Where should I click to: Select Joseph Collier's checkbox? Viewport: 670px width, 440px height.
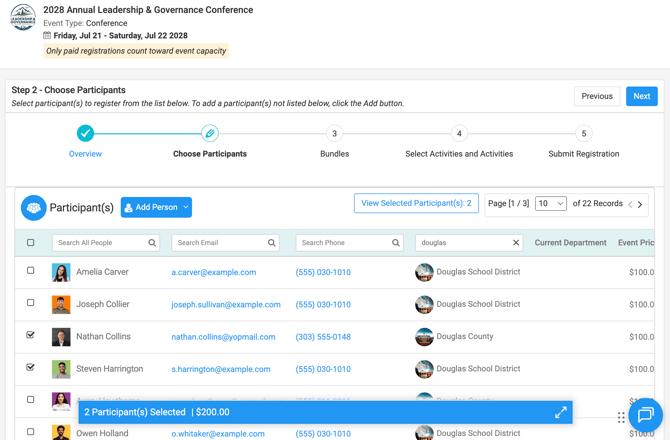coord(30,302)
